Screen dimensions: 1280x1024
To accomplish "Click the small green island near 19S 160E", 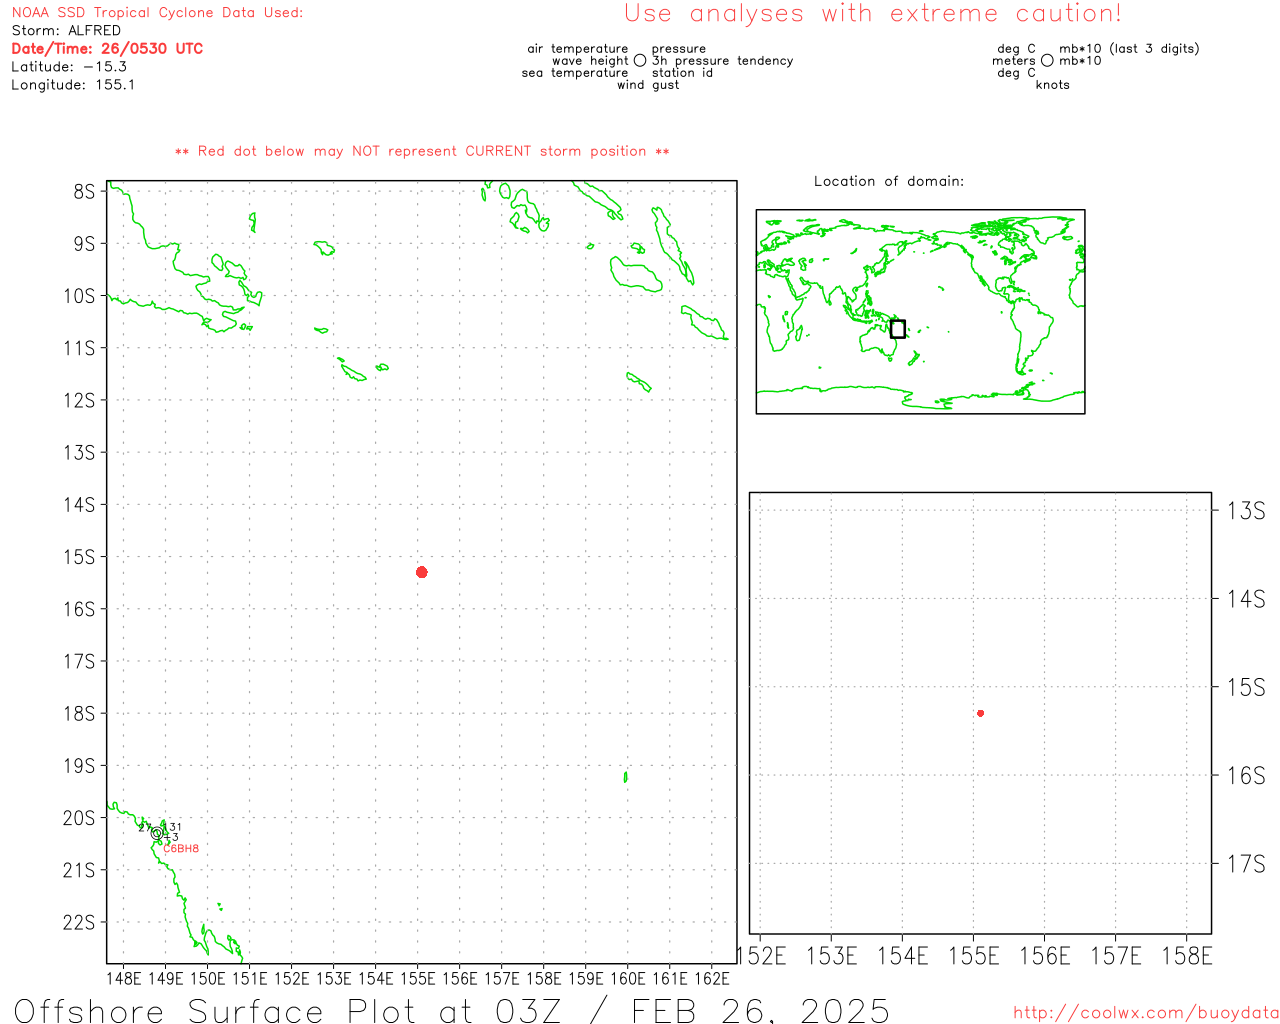I will point(626,777).
